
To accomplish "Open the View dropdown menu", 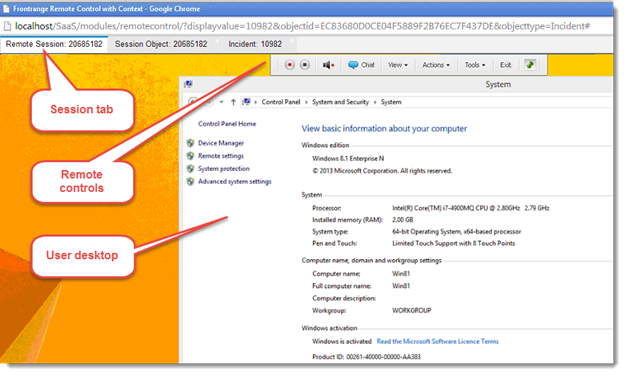I will tap(398, 65).
